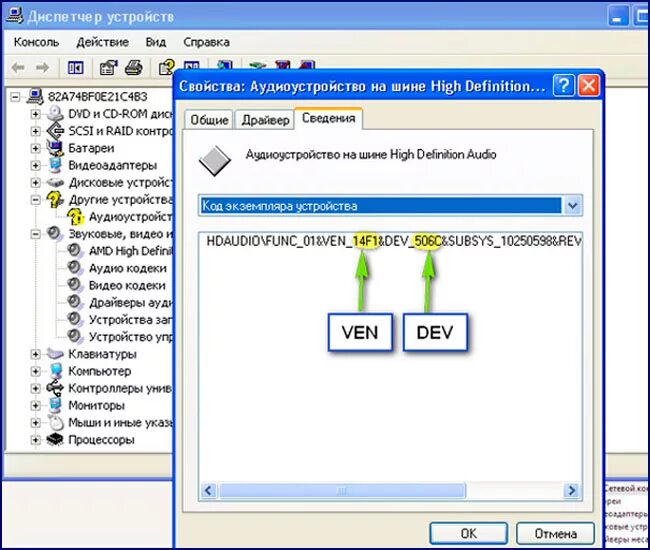Click the OK button

coord(468,533)
